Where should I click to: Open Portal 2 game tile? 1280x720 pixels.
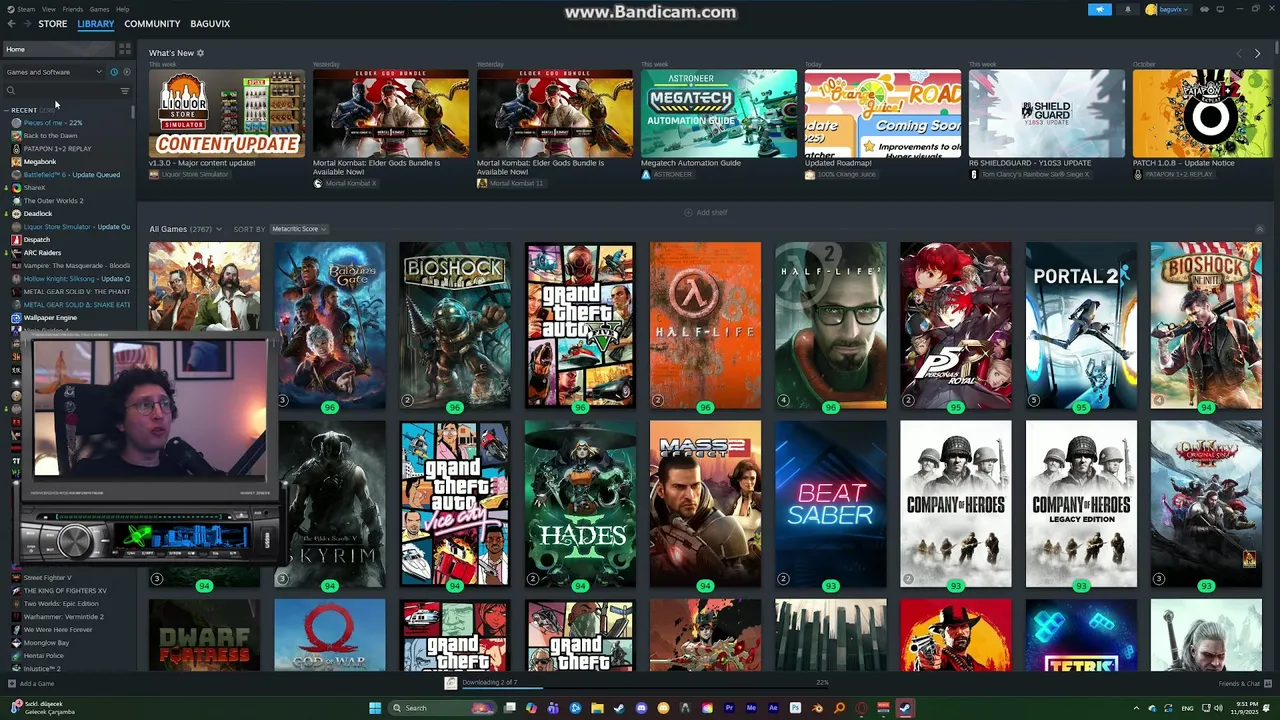click(1081, 325)
